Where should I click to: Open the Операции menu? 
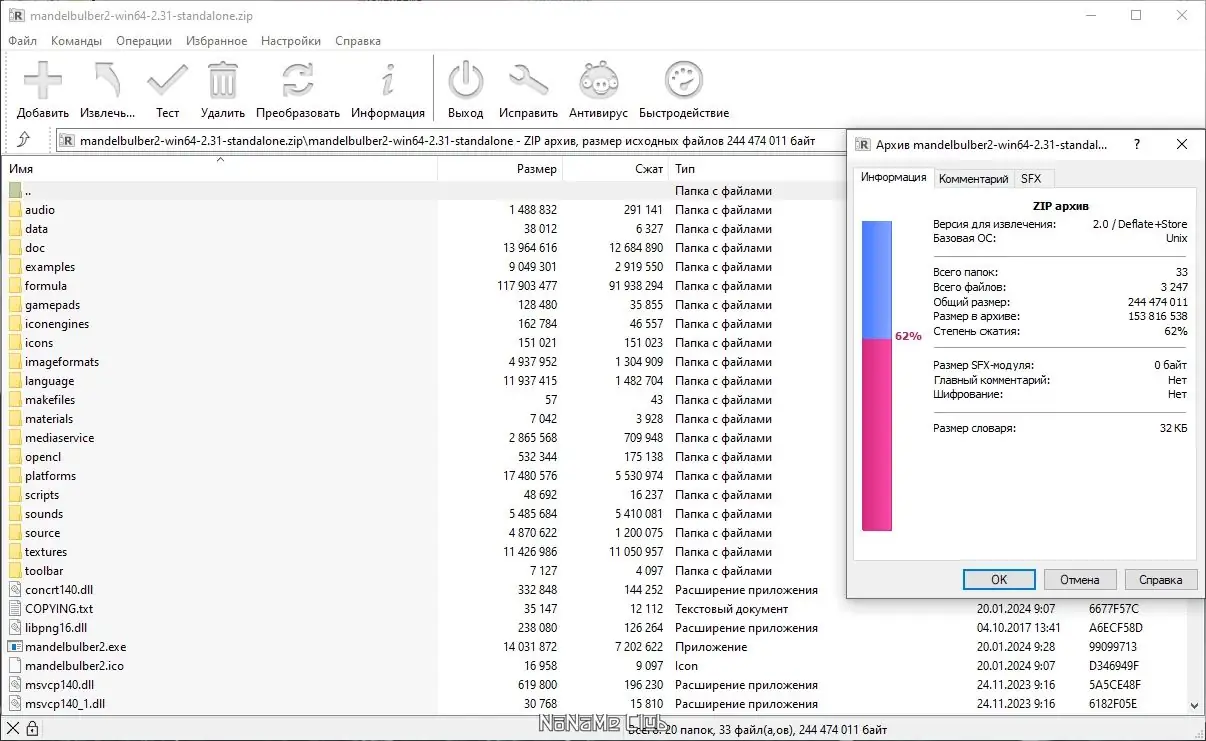click(x=144, y=41)
